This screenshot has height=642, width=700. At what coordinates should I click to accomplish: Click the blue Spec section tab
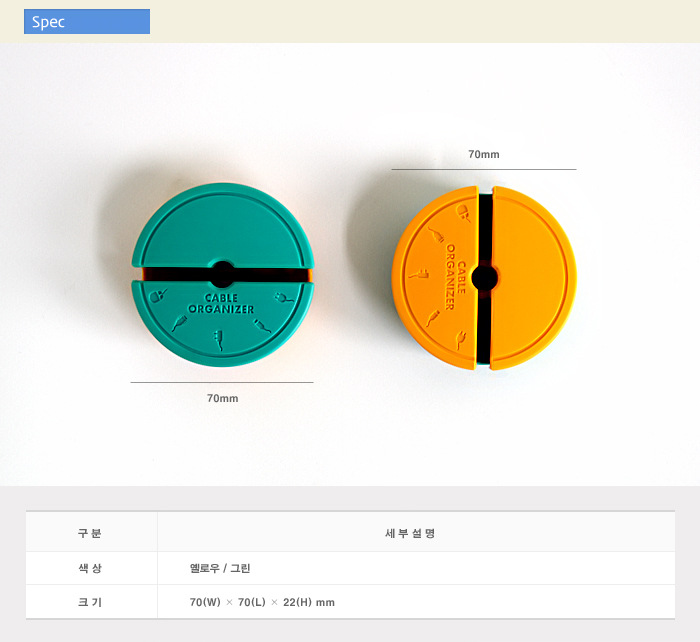(x=87, y=22)
